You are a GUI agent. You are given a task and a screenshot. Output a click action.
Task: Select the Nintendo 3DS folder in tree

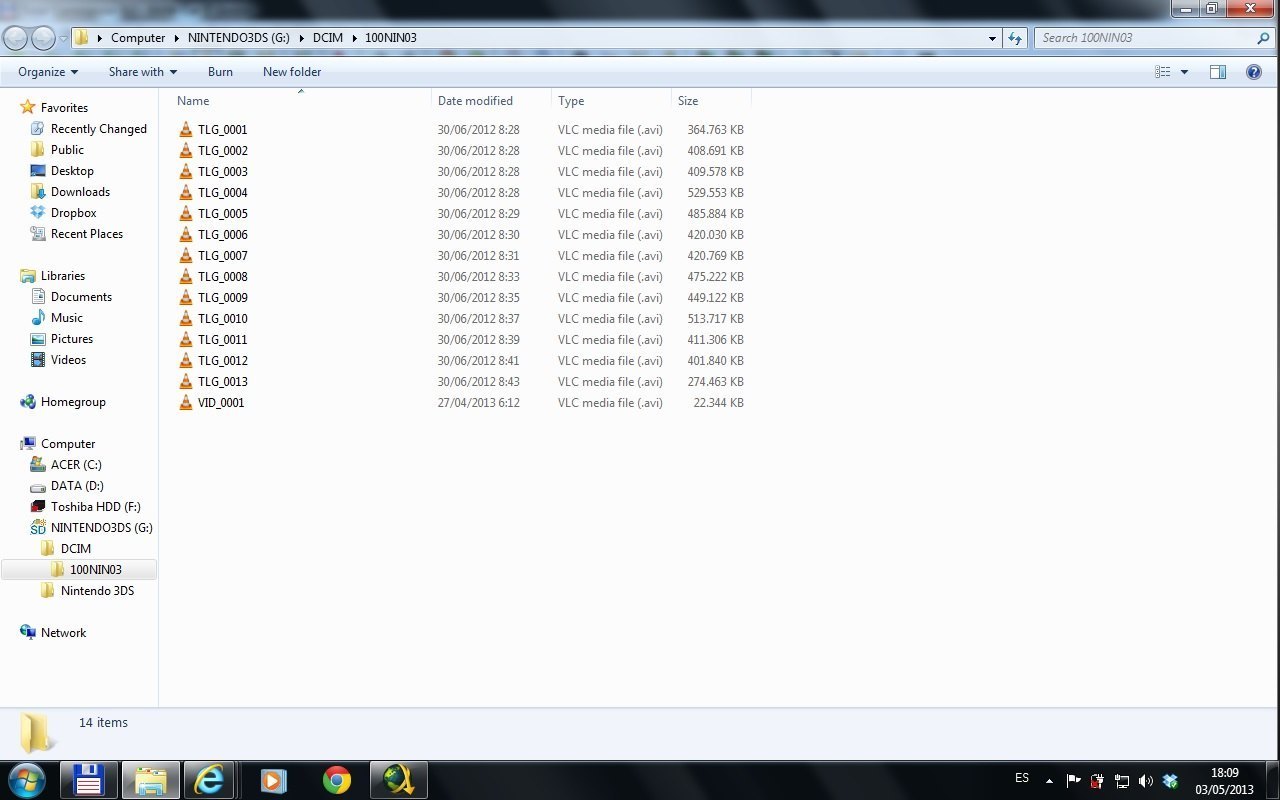point(97,591)
